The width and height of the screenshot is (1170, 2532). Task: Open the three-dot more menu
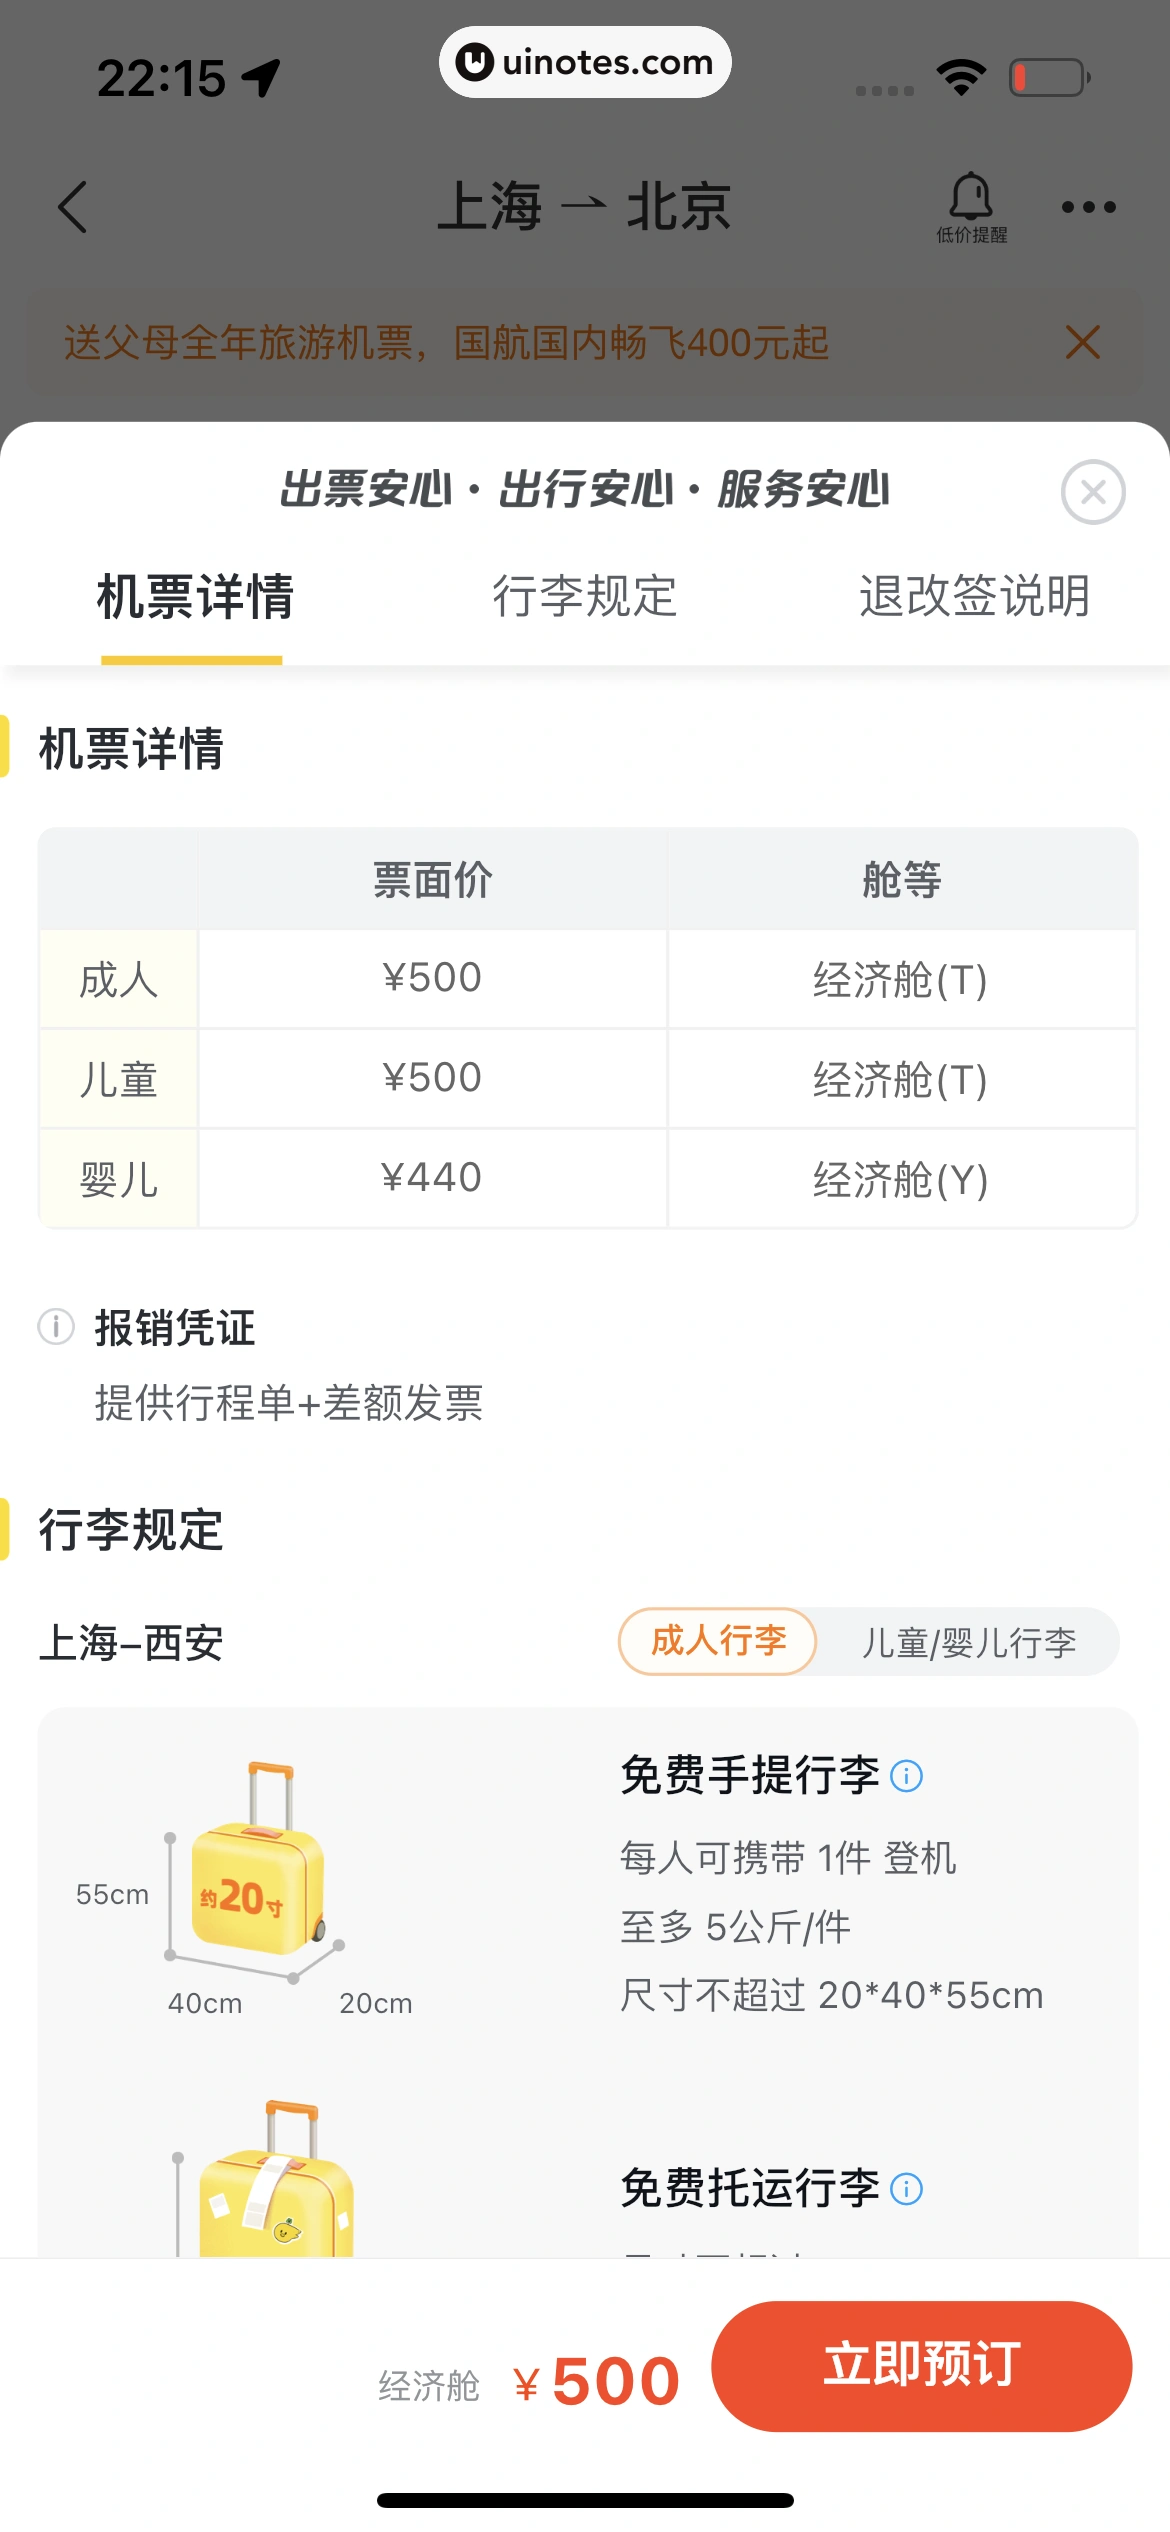[x=1088, y=207]
